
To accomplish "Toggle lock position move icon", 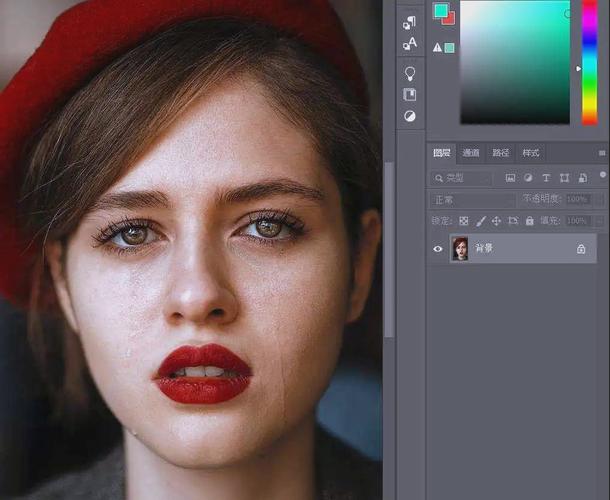I will (497, 220).
